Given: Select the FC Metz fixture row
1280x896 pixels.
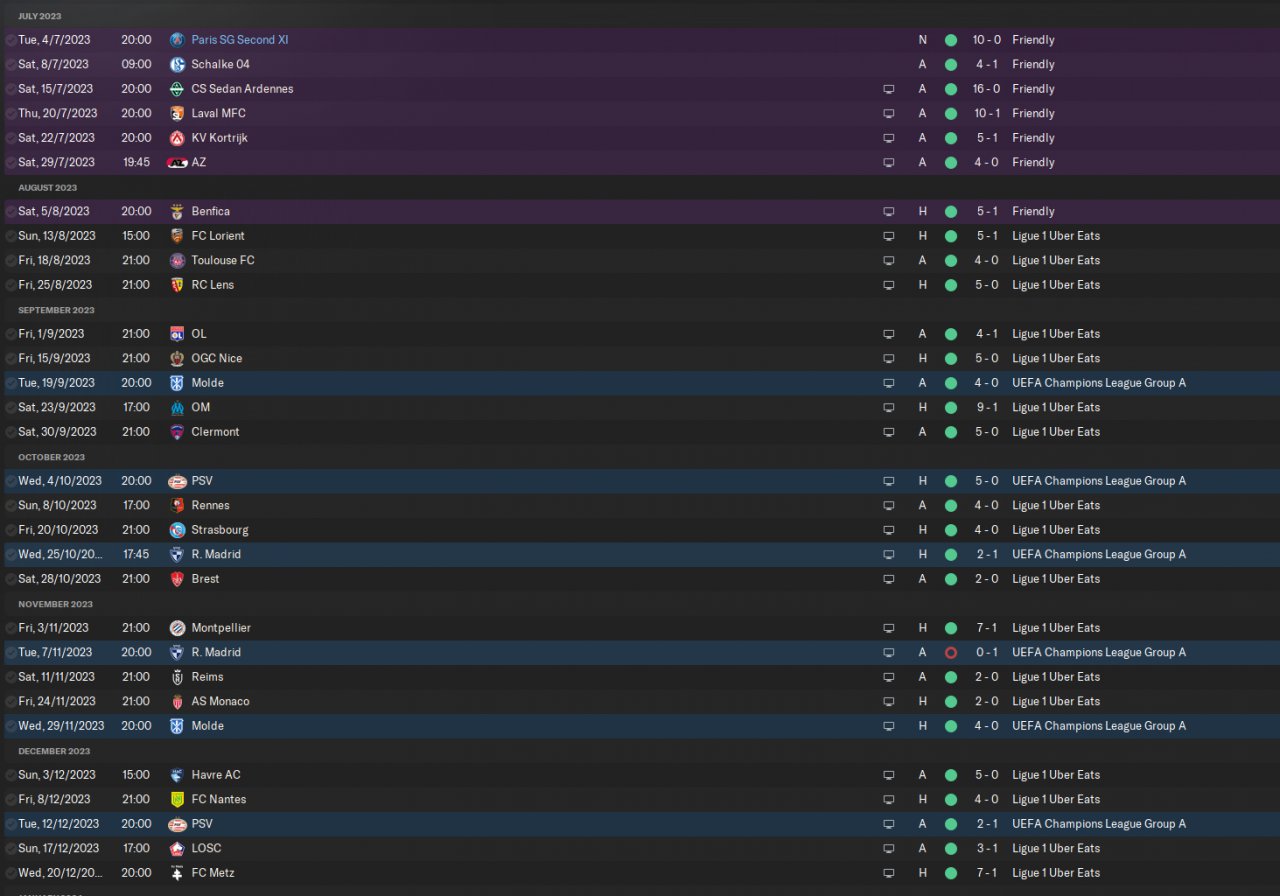Looking at the screenshot, I should click(500, 873).
